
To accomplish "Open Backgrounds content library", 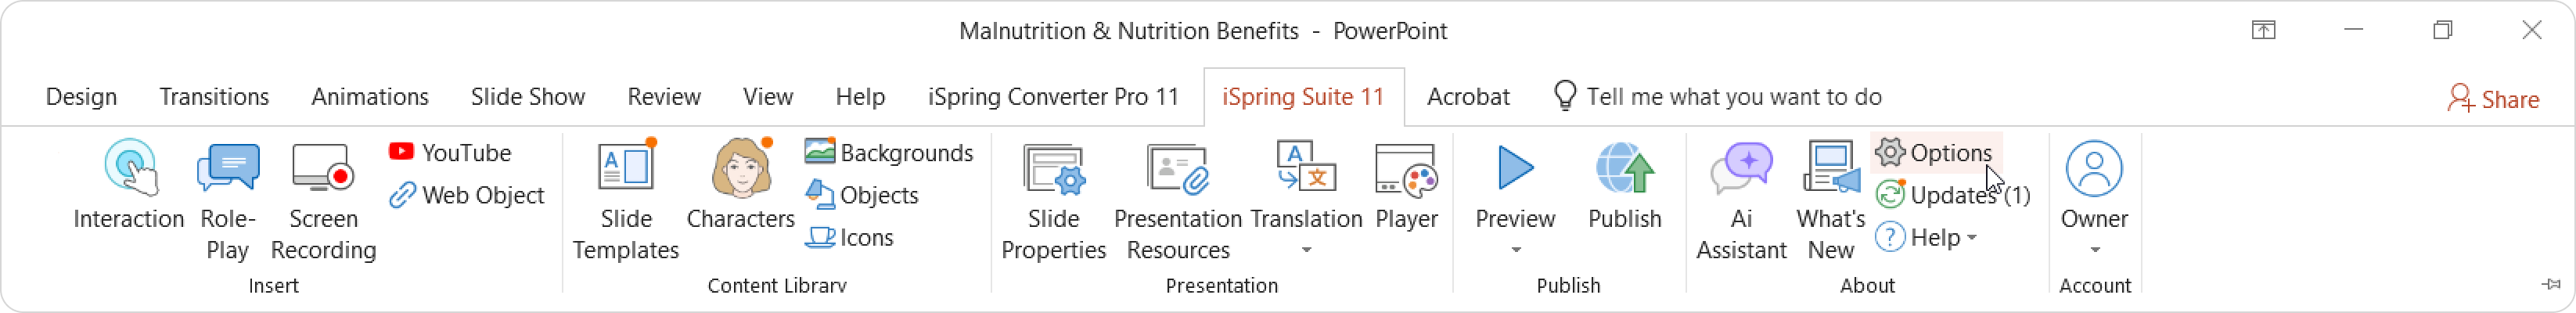I will click(x=888, y=152).
